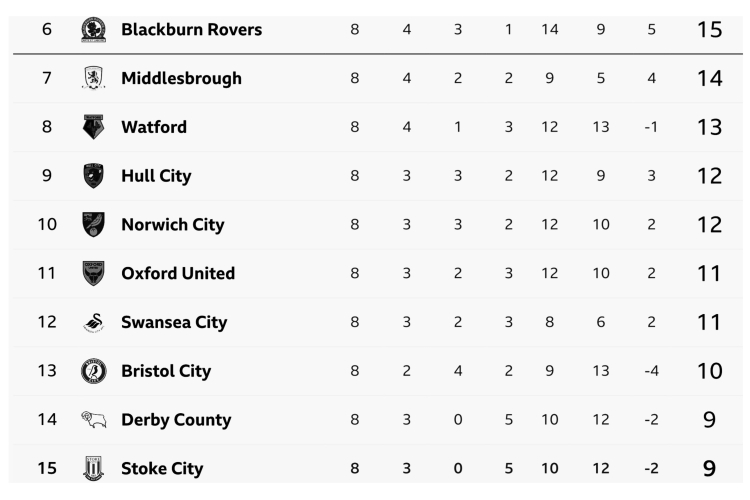
Task: Open the Middlesbrough team page link
Action: pyautogui.click(x=181, y=78)
